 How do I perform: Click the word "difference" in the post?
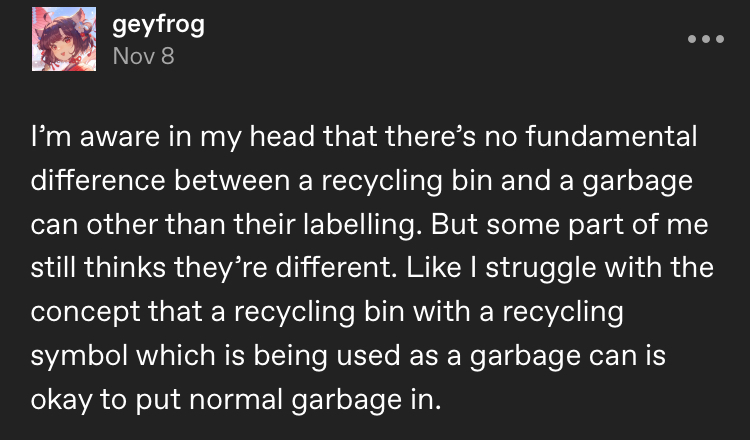coord(98,180)
